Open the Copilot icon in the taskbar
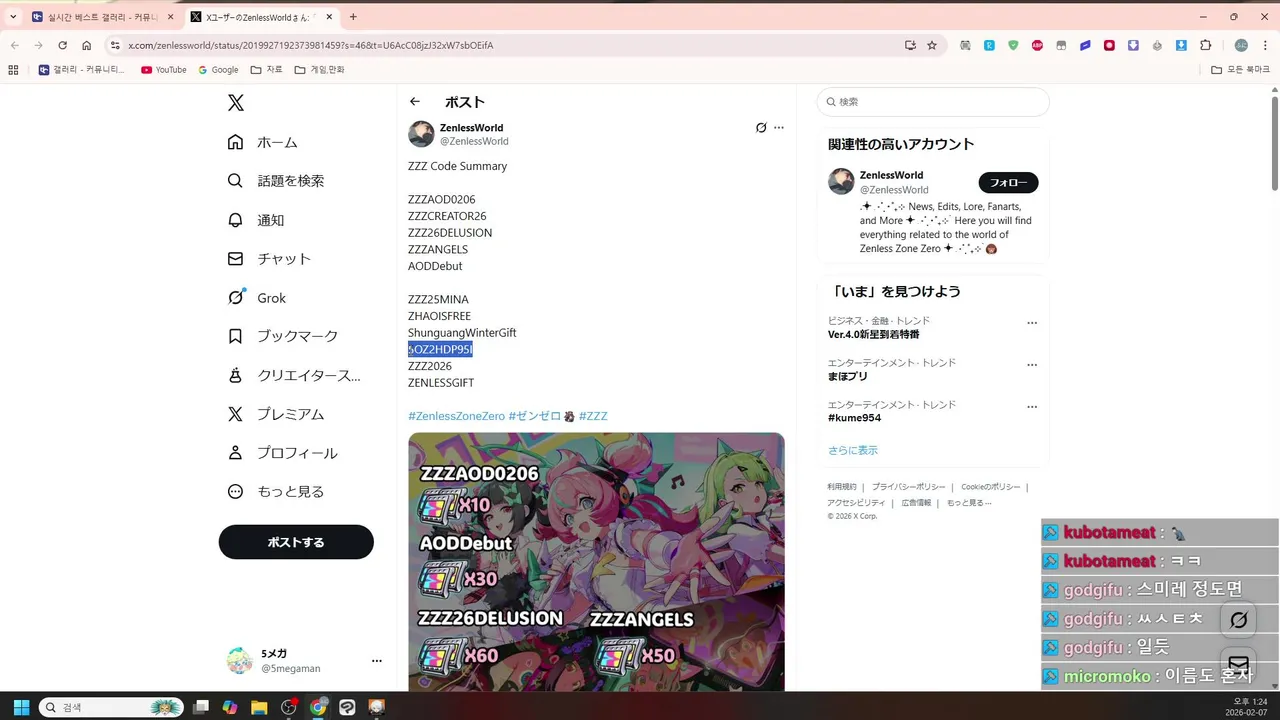Viewport: 1280px width, 720px height. pos(230,707)
